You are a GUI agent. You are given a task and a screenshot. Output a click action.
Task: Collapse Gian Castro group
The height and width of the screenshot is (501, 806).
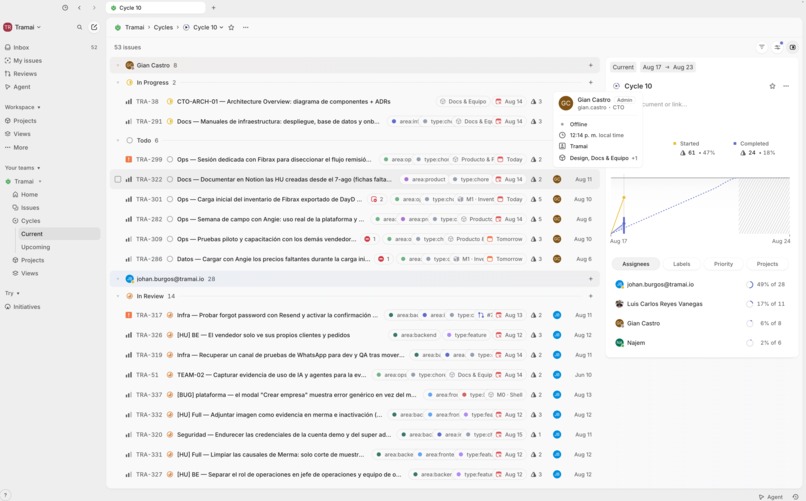click(118, 65)
